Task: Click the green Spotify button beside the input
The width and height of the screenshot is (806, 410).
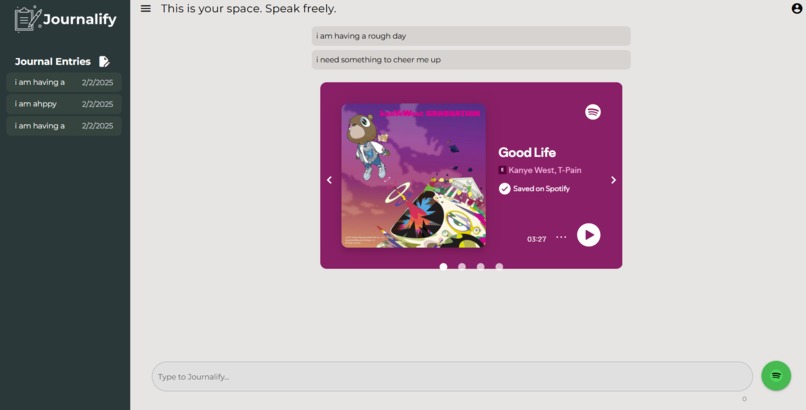Action: pyautogui.click(x=776, y=376)
